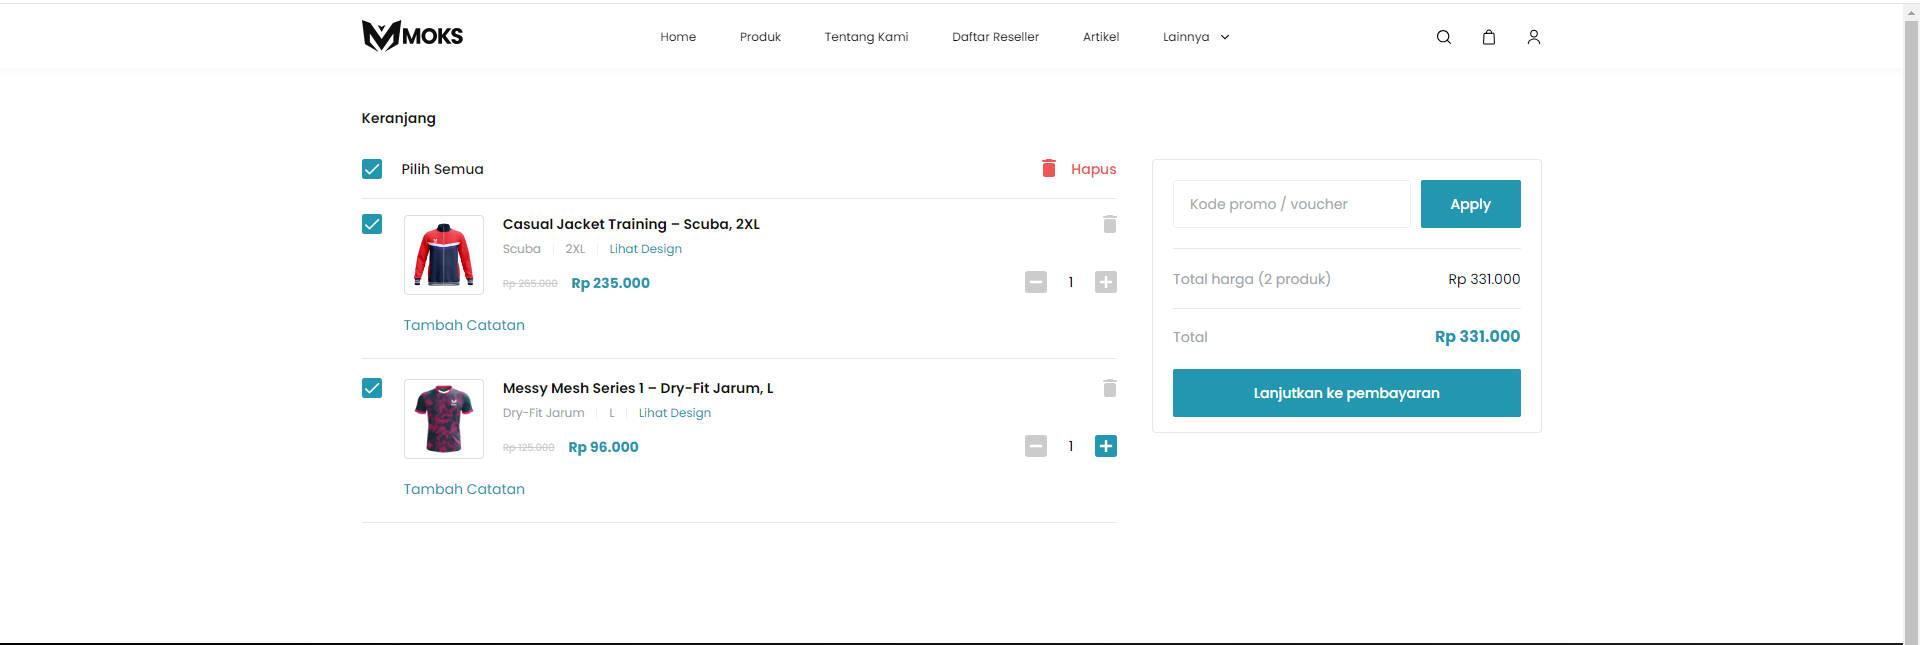Click the Hapus text link
1920x645 pixels.
pyautogui.click(x=1093, y=169)
